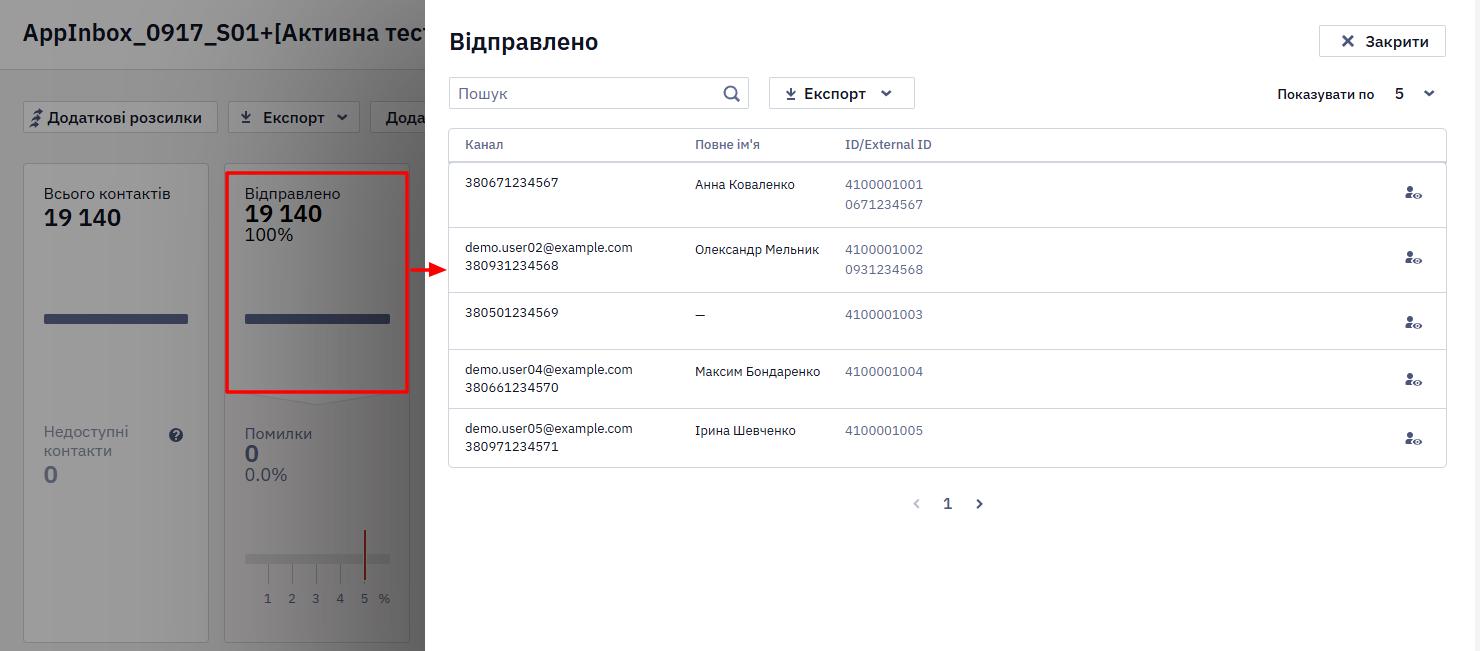View contact card for Ірина Шевченко
This screenshot has height=651, width=1480.
click(x=1413, y=438)
